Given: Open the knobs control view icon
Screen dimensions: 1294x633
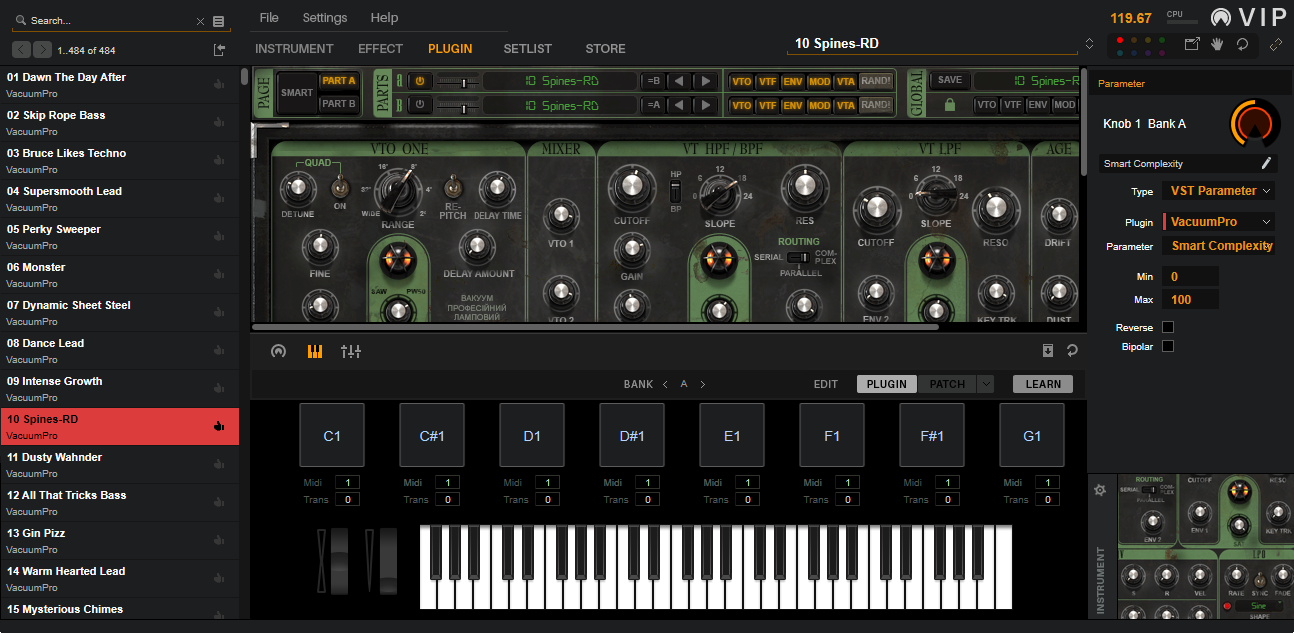Looking at the screenshot, I should click(x=278, y=351).
